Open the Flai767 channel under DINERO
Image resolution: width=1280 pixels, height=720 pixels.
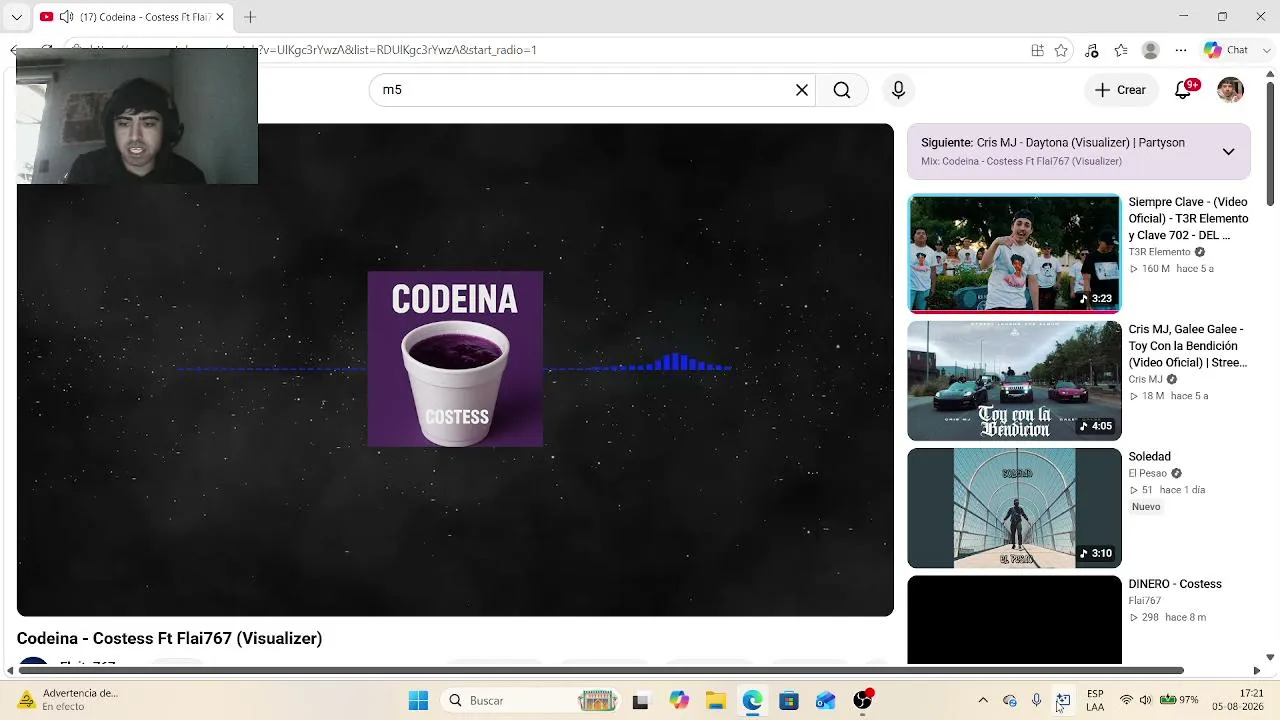point(1145,601)
